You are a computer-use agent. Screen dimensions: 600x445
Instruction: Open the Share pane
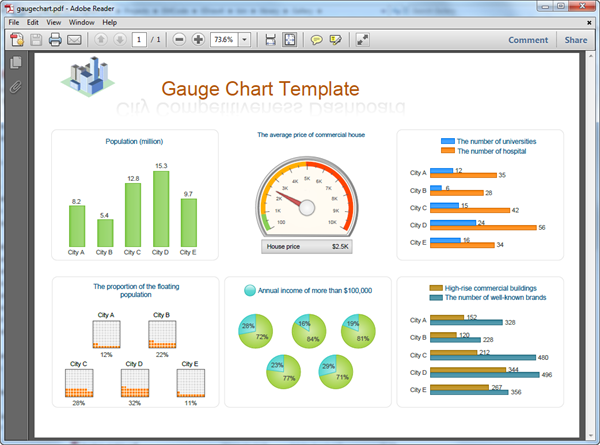[576, 40]
